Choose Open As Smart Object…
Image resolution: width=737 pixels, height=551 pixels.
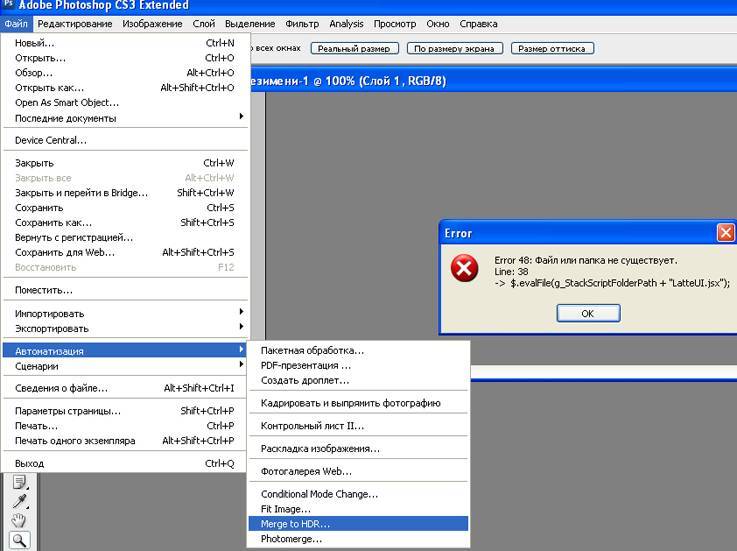coord(125,102)
